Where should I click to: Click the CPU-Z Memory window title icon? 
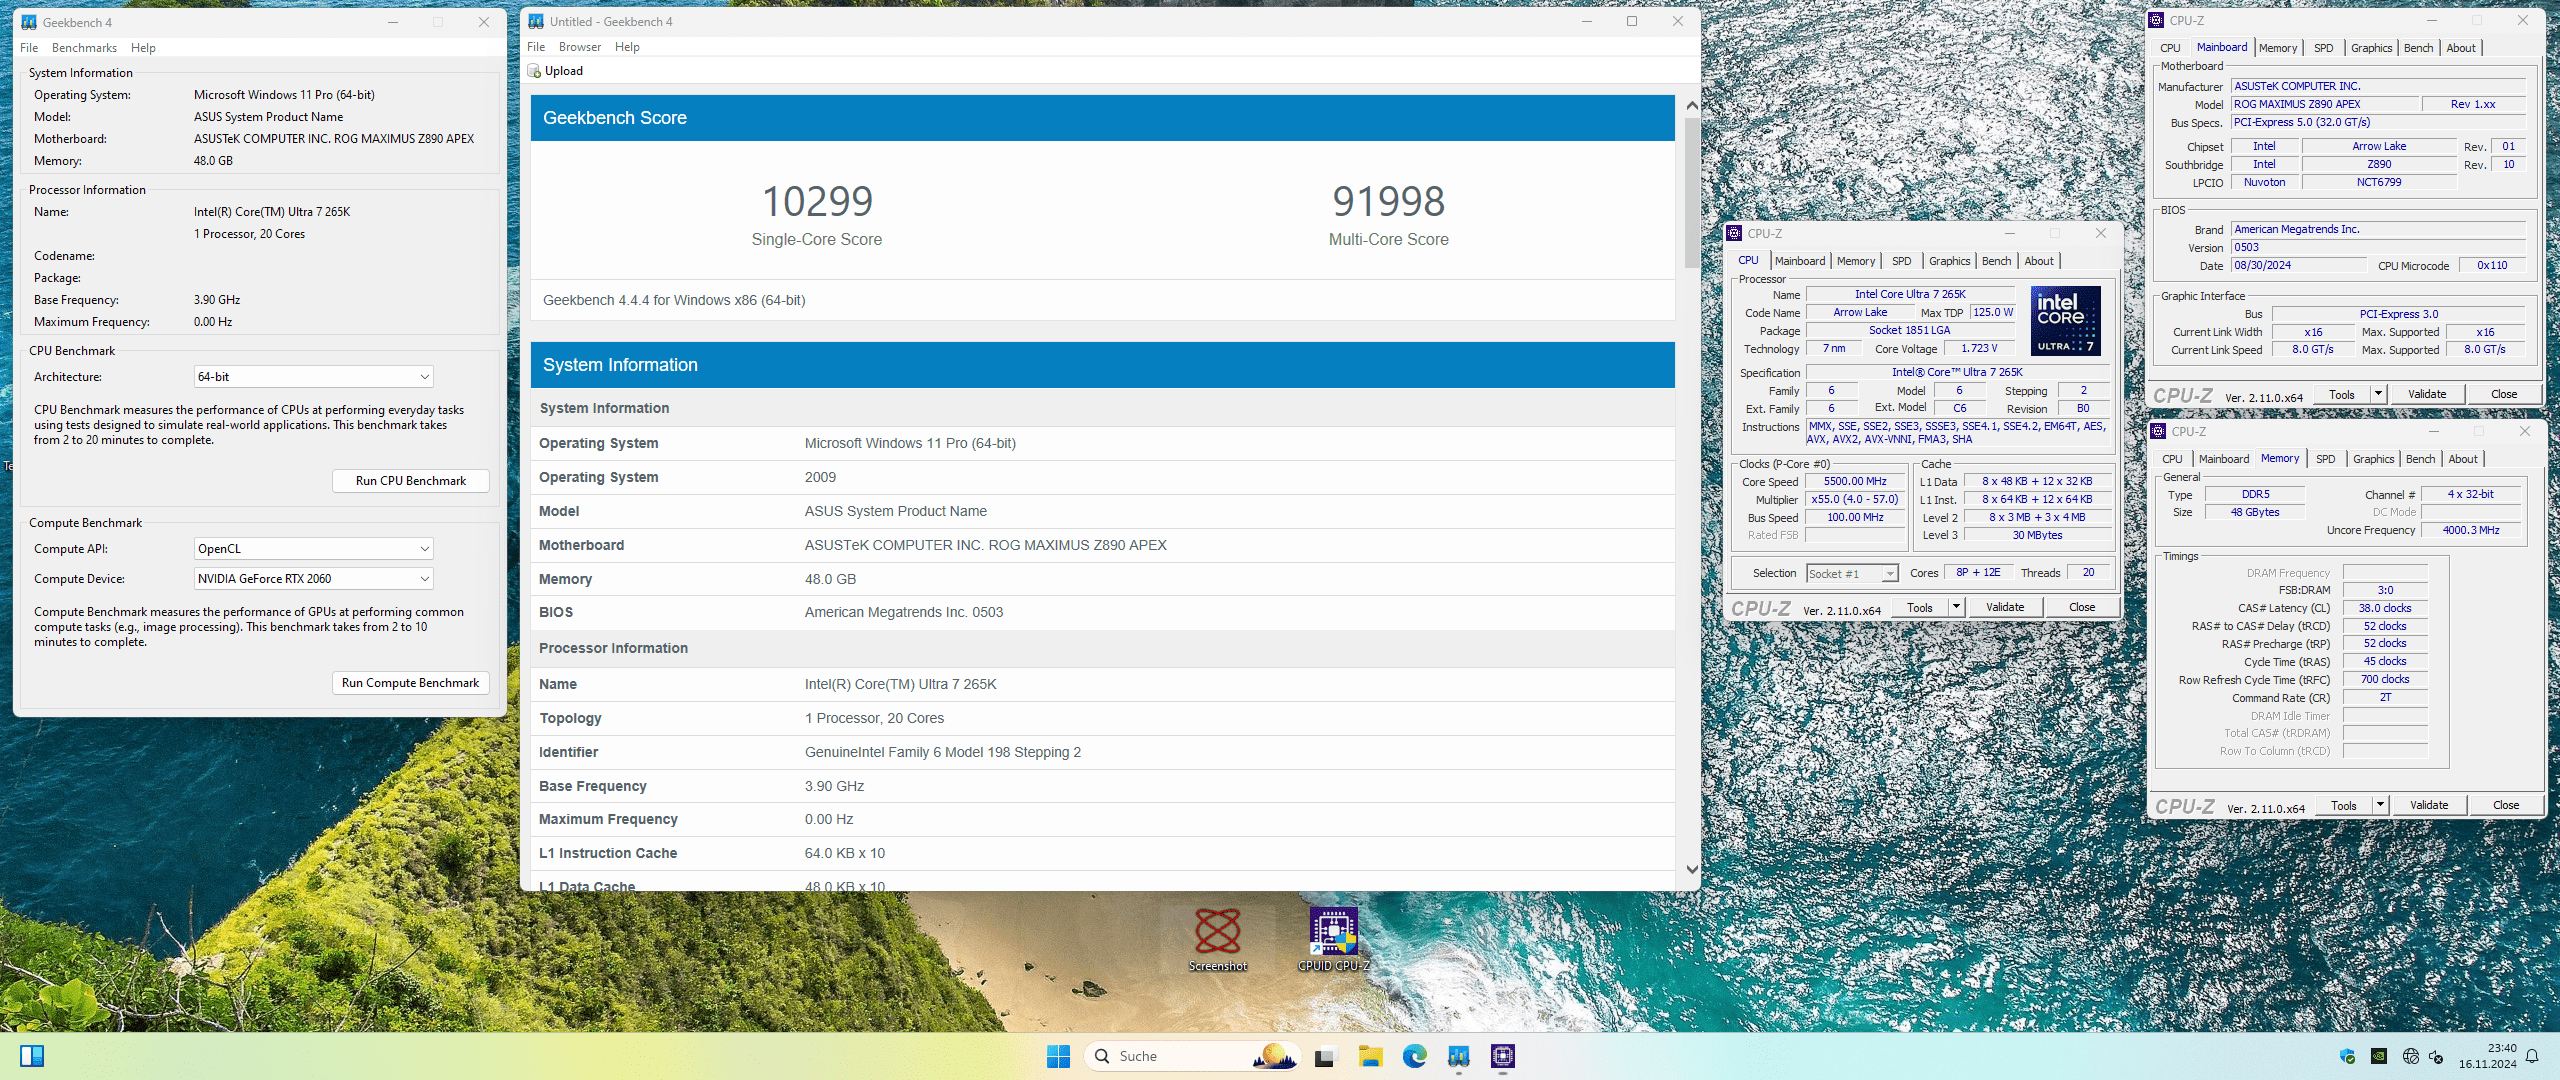2158,431
